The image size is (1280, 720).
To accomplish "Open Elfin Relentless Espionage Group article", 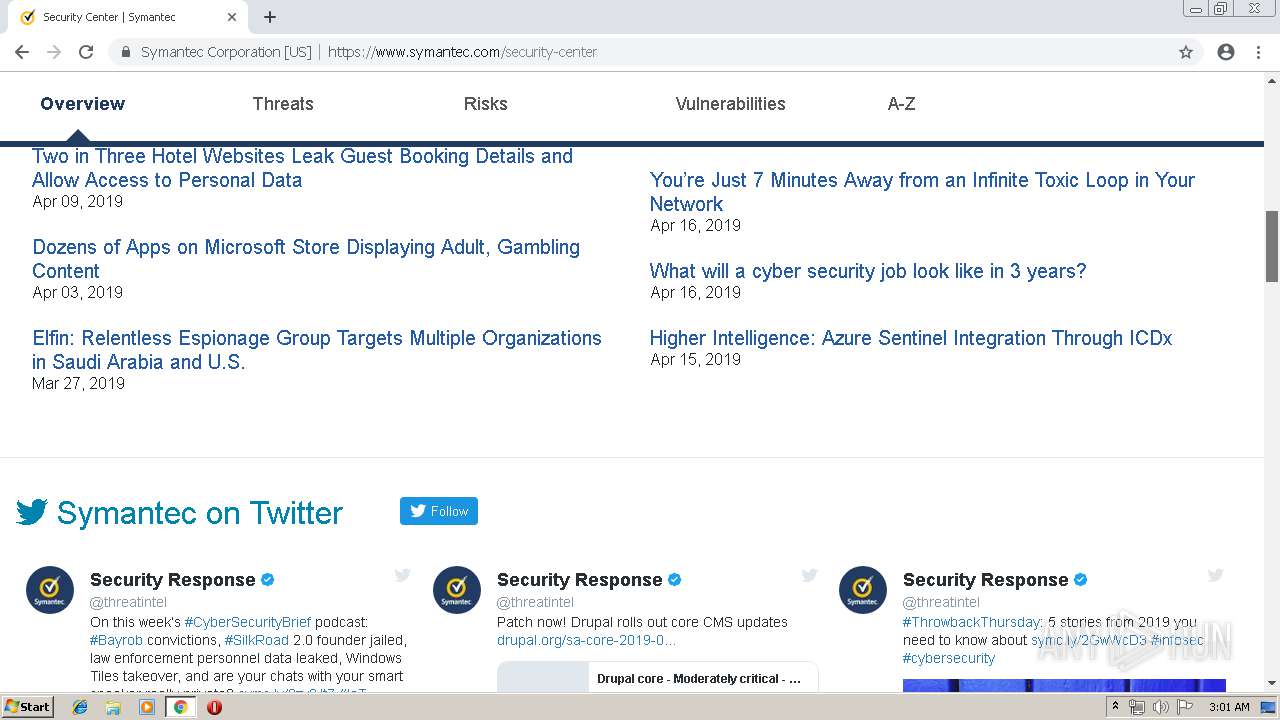I will point(317,350).
